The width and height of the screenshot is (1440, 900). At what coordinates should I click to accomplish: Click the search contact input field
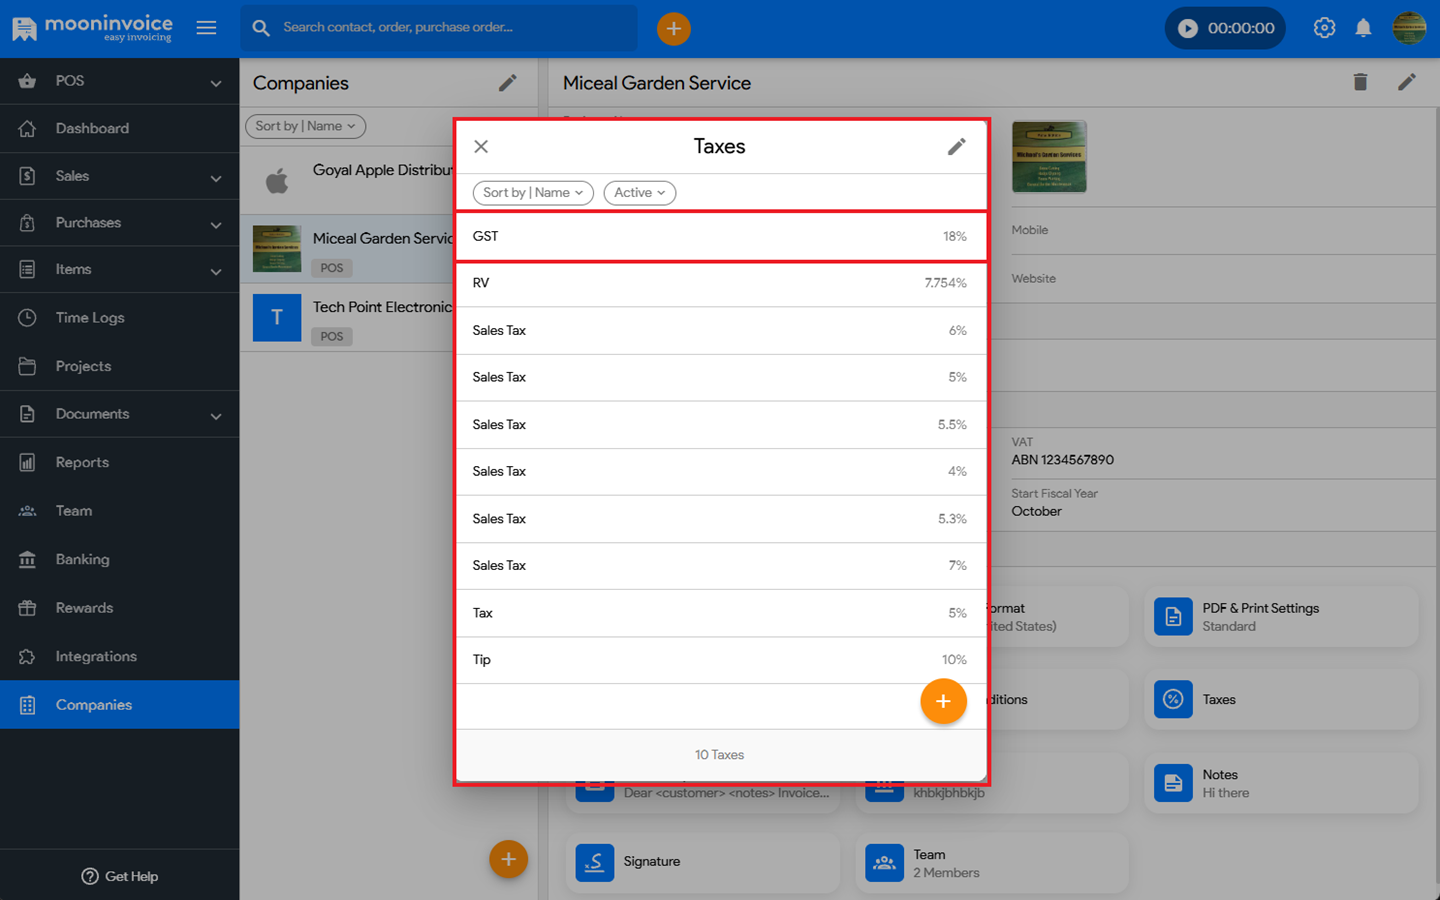tap(450, 28)
